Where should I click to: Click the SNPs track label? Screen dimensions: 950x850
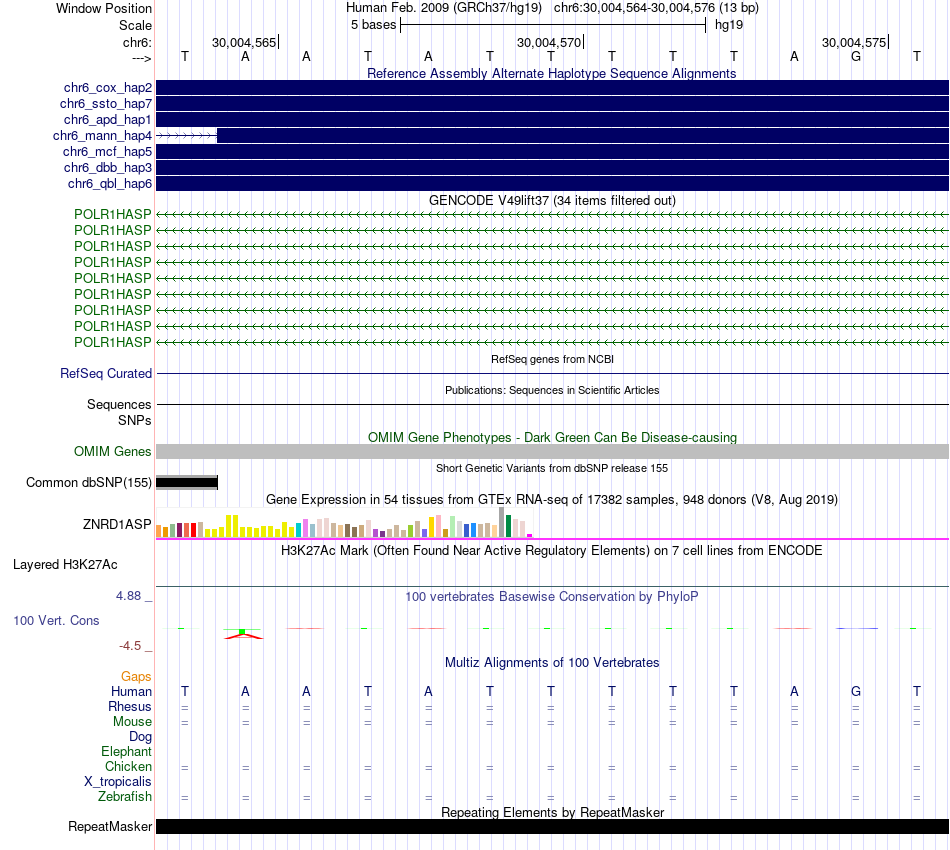[135, 420]
